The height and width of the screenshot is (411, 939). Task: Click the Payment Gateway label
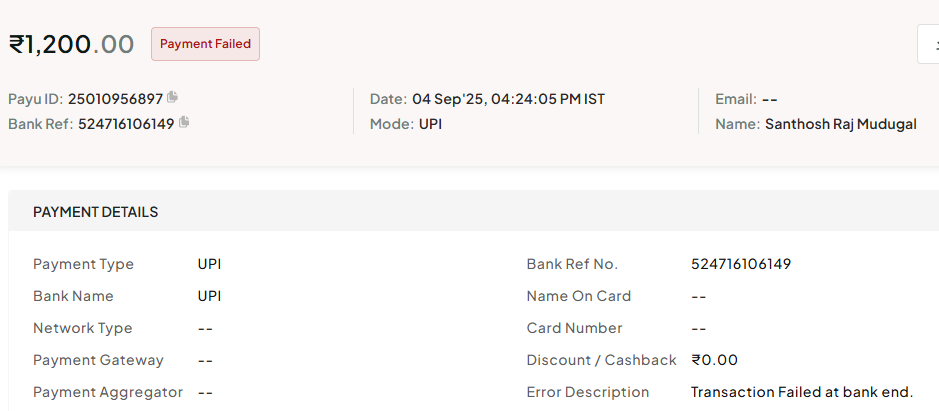tap(98, 360)
